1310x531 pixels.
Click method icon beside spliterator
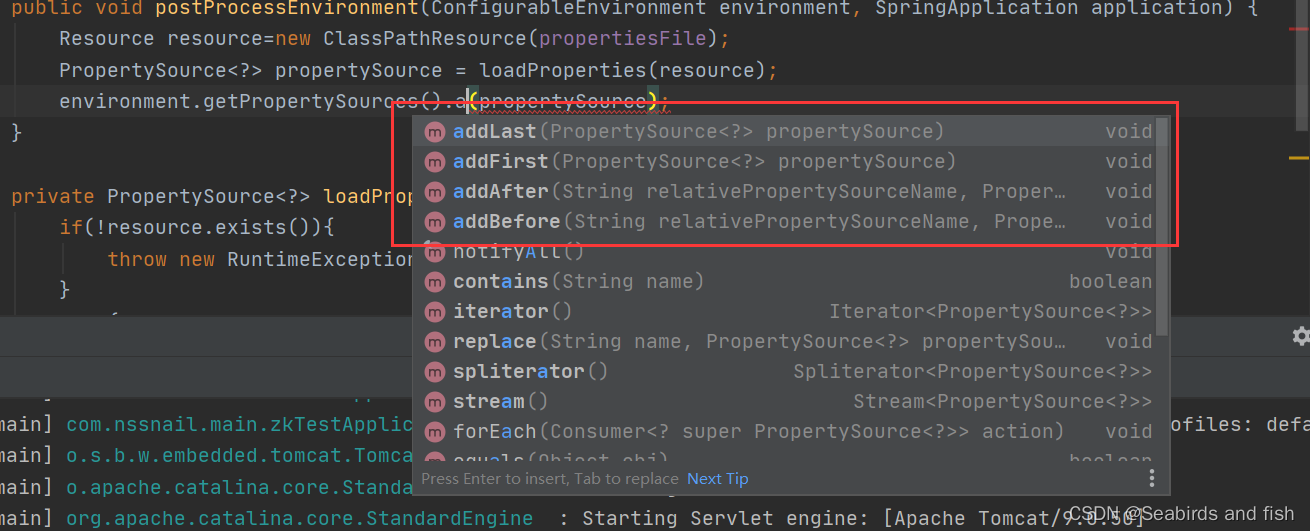coord(434,372)
